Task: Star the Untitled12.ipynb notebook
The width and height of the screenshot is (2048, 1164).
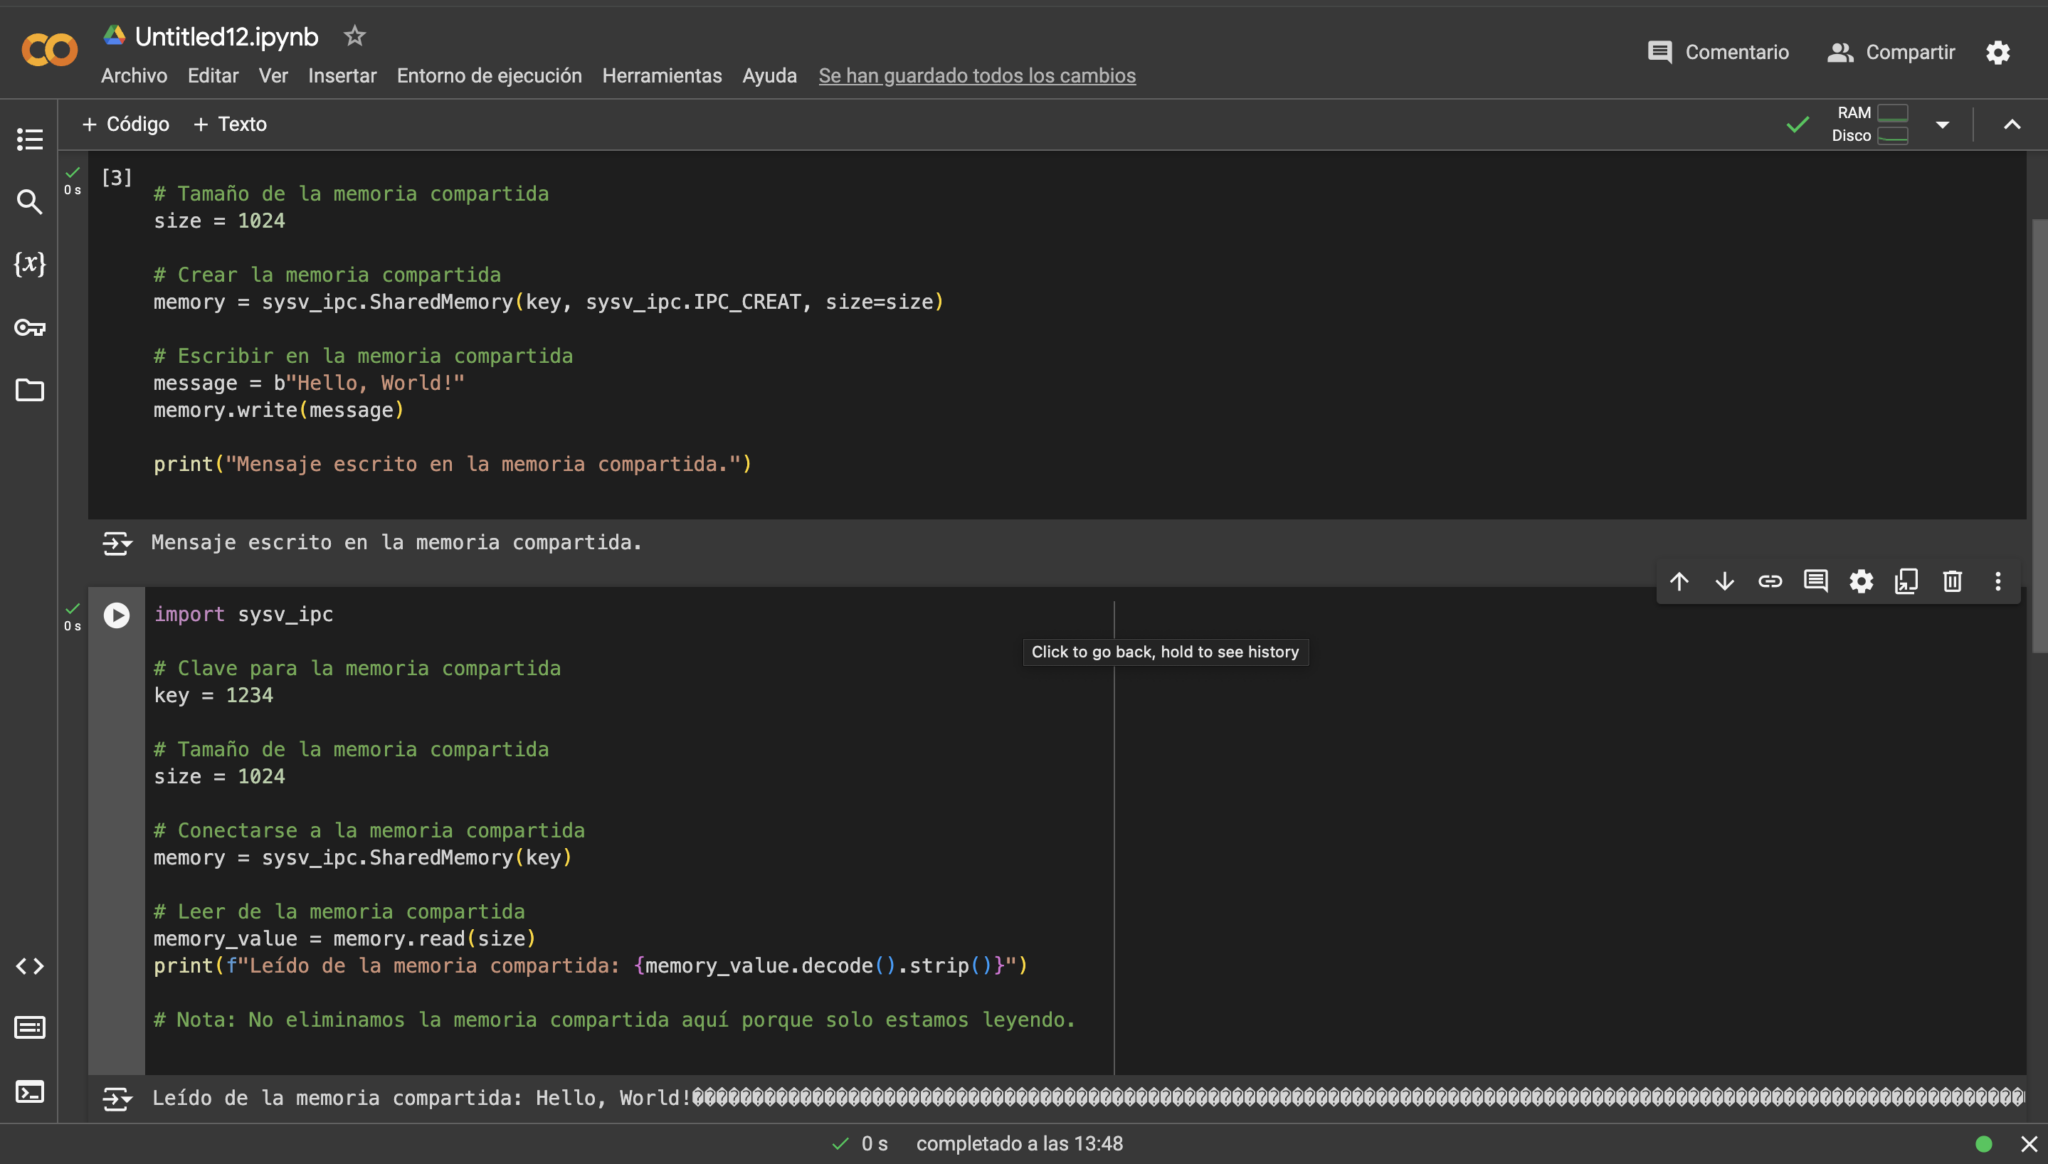Action: pyautogui.click(x=355, y=36)
